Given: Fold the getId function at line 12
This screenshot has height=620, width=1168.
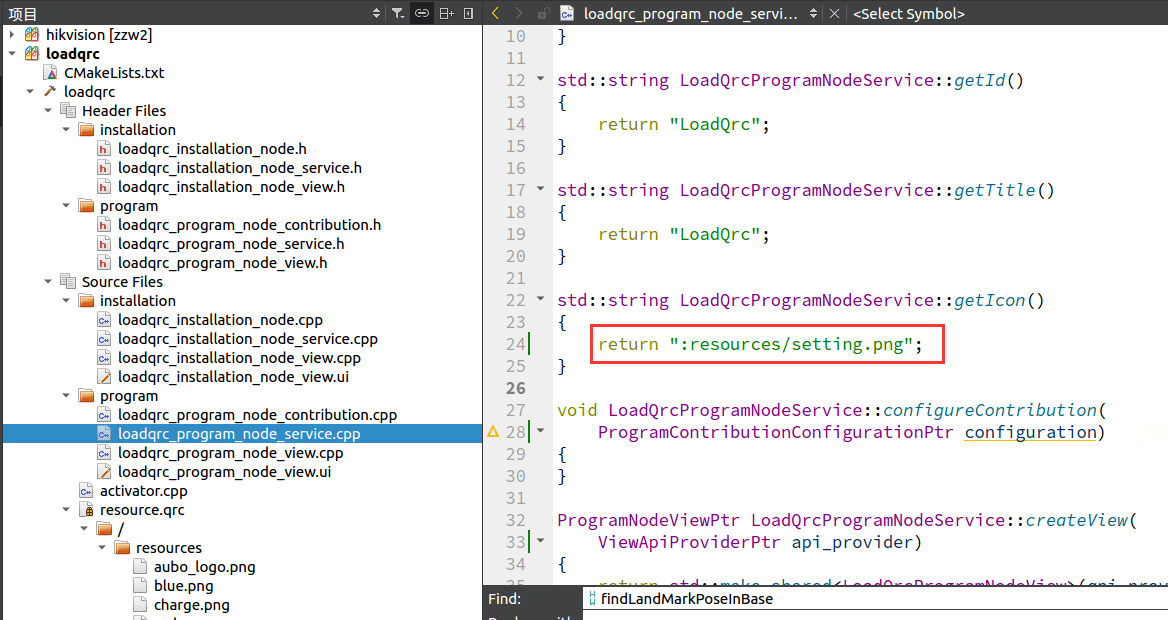Looking at the screenshot, I should click(x=541, y=78).
